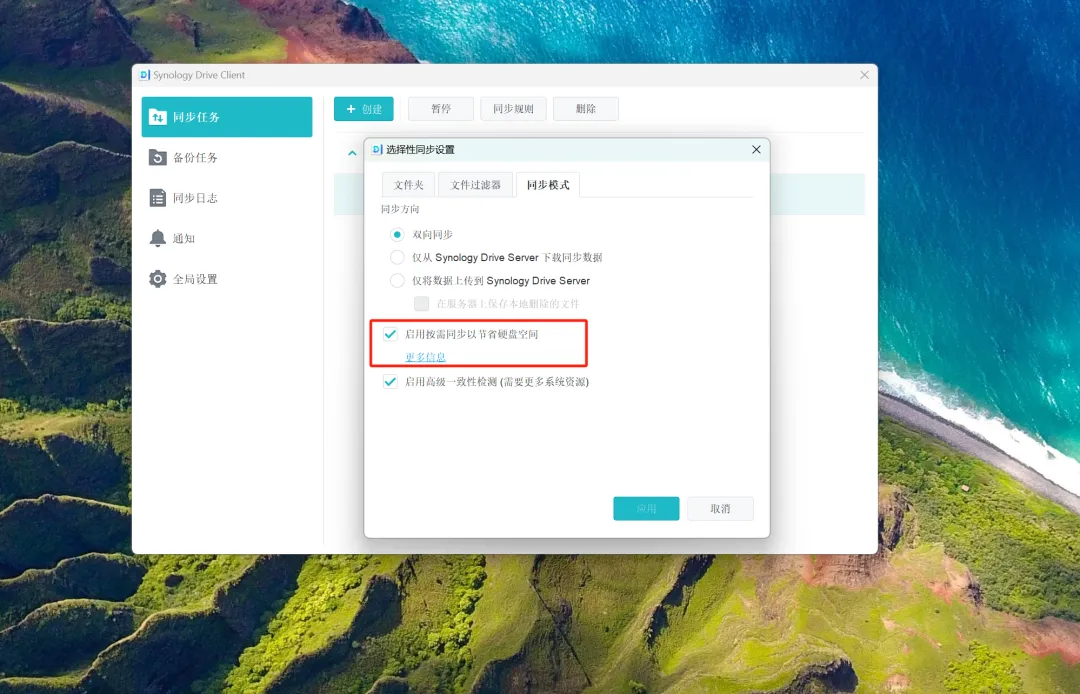Screen dimensions: 1080x694
Task: Click the 同步规则 button
Action: (x=513, y=109)
